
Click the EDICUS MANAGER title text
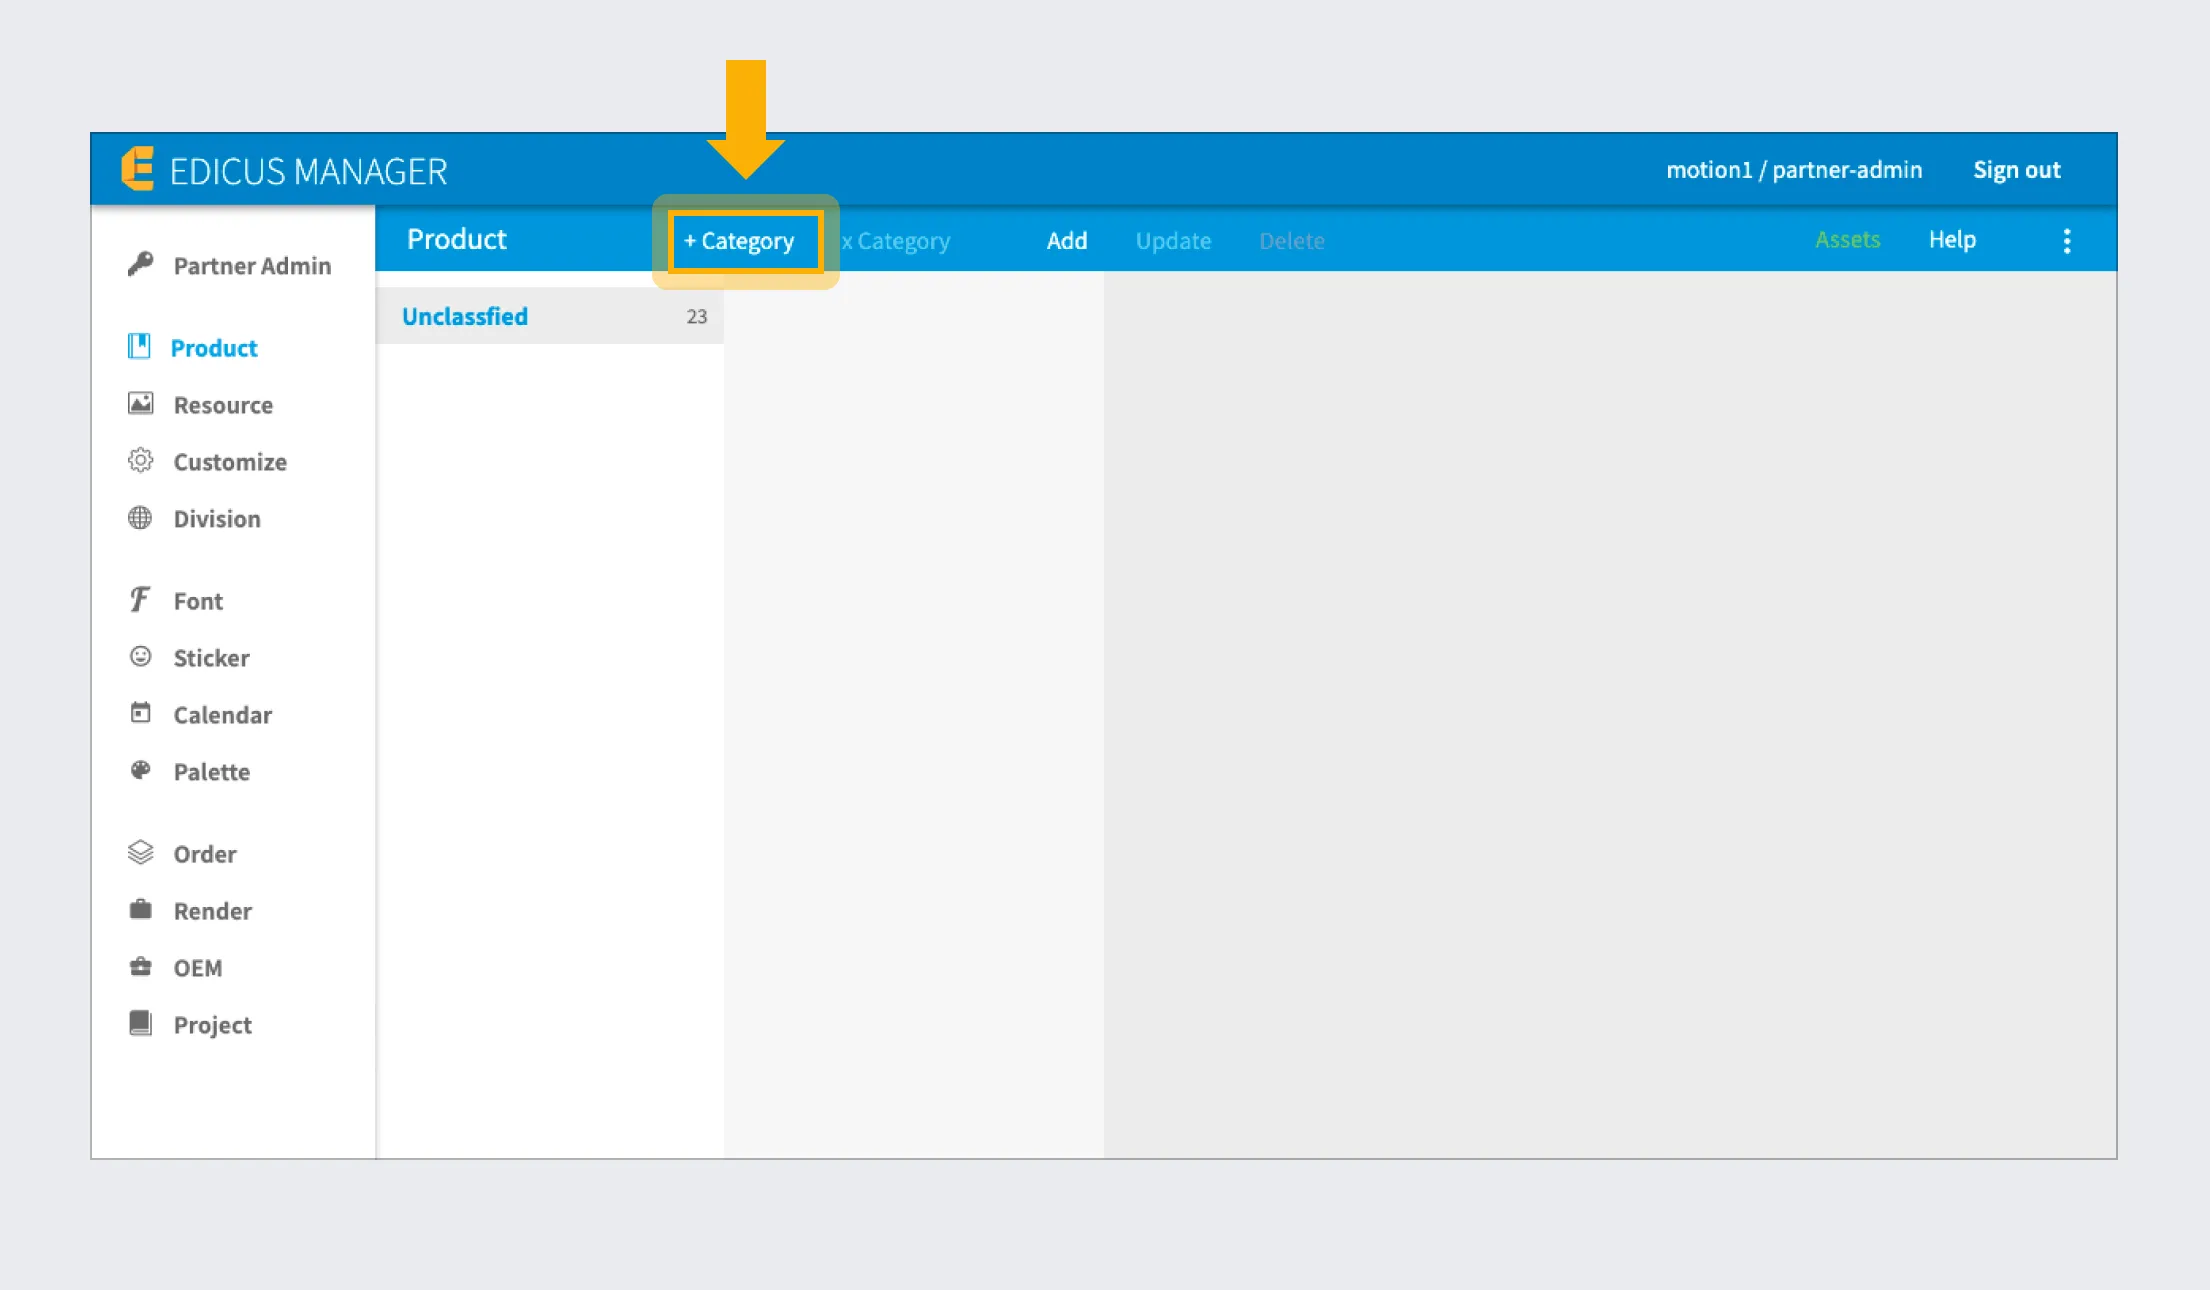[x=309, y=171]
